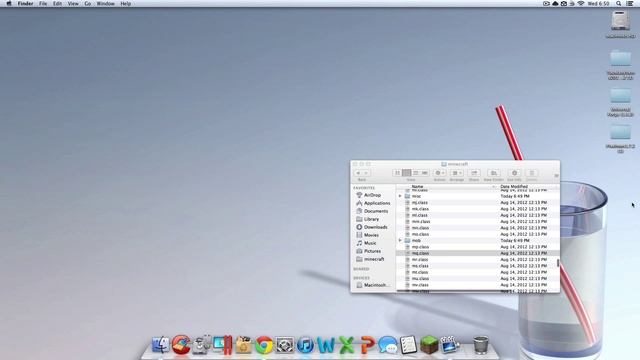Screen dimensions: 640x360
Task: Open the Go menu
Action: [88, 3]
